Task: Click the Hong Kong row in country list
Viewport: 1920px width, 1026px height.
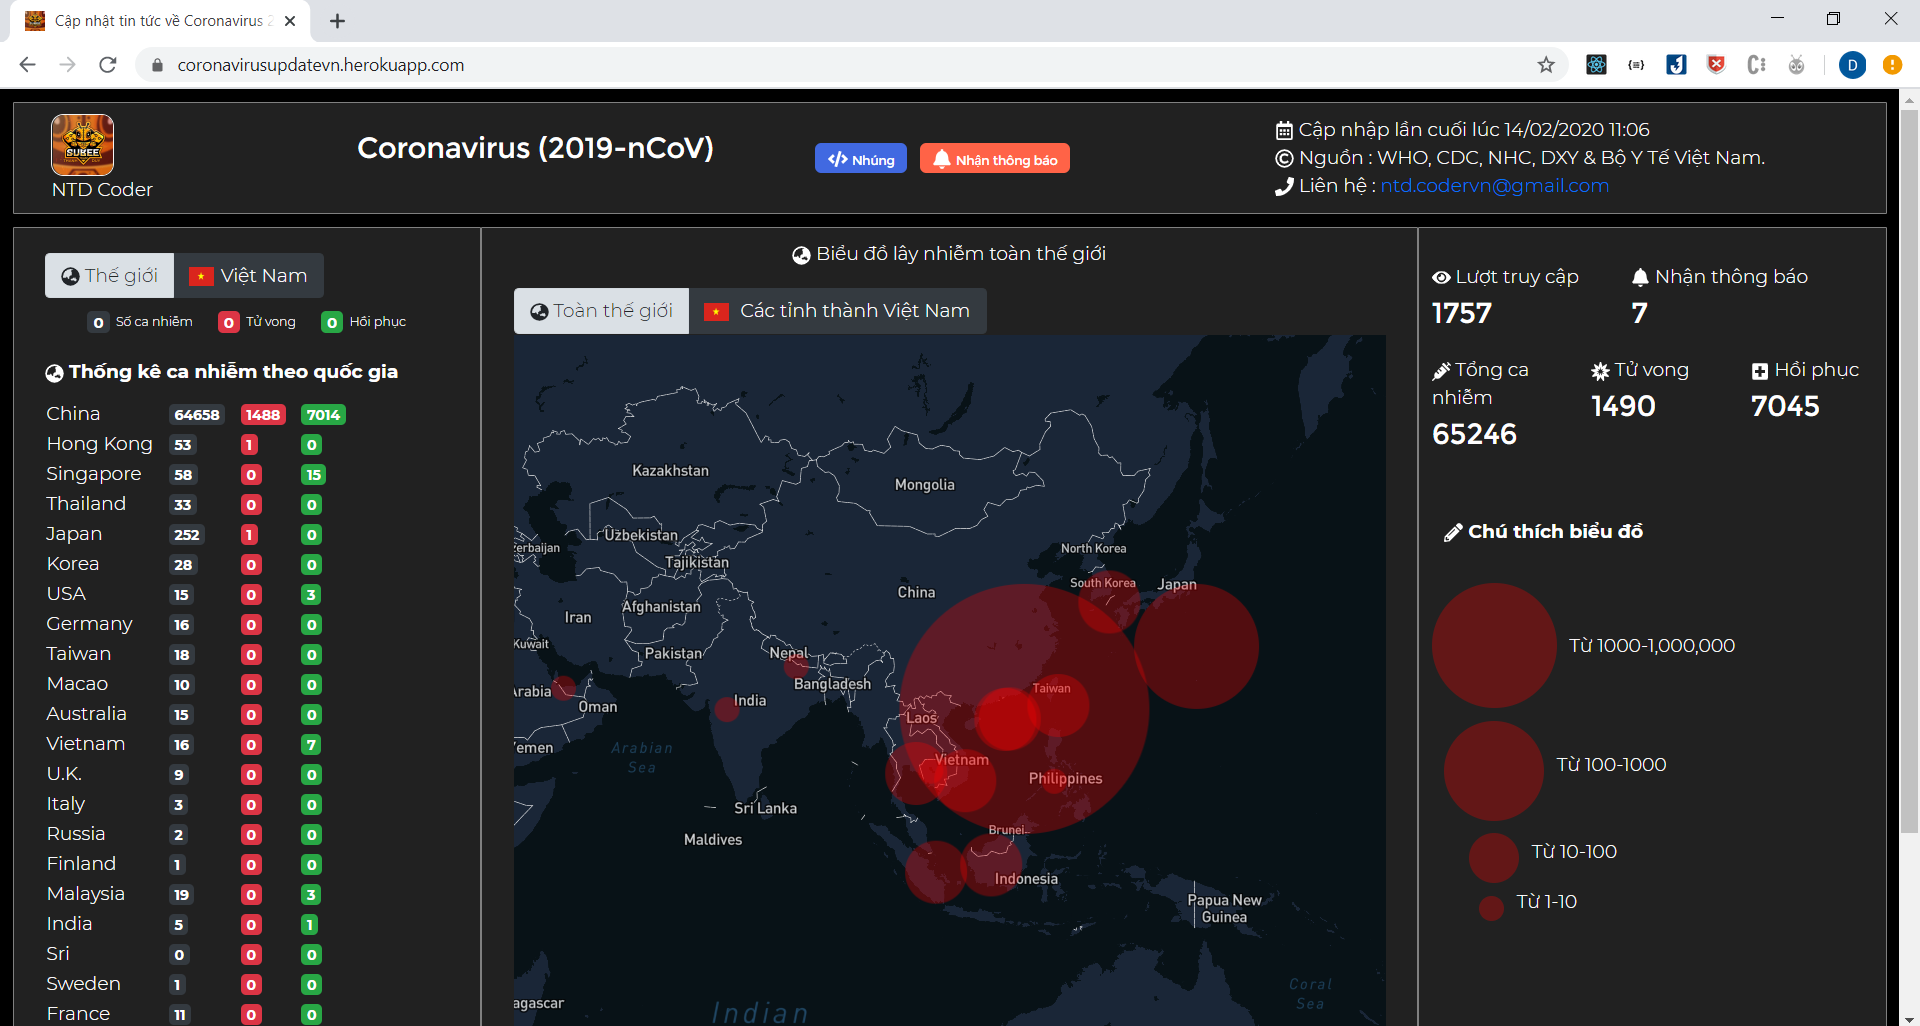Action: pos(196,444)
